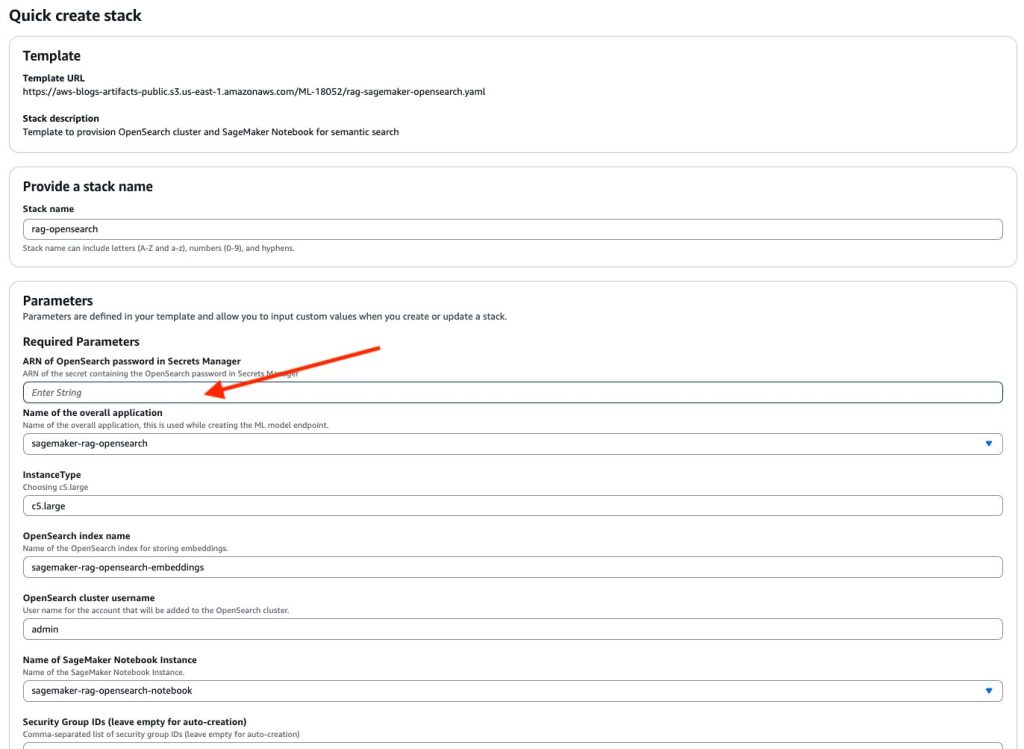This screenshot has width=1024, height=749.
Task: Click the sagemaker-rag-opensearch dropdown arrow
Action: point(989,444)
